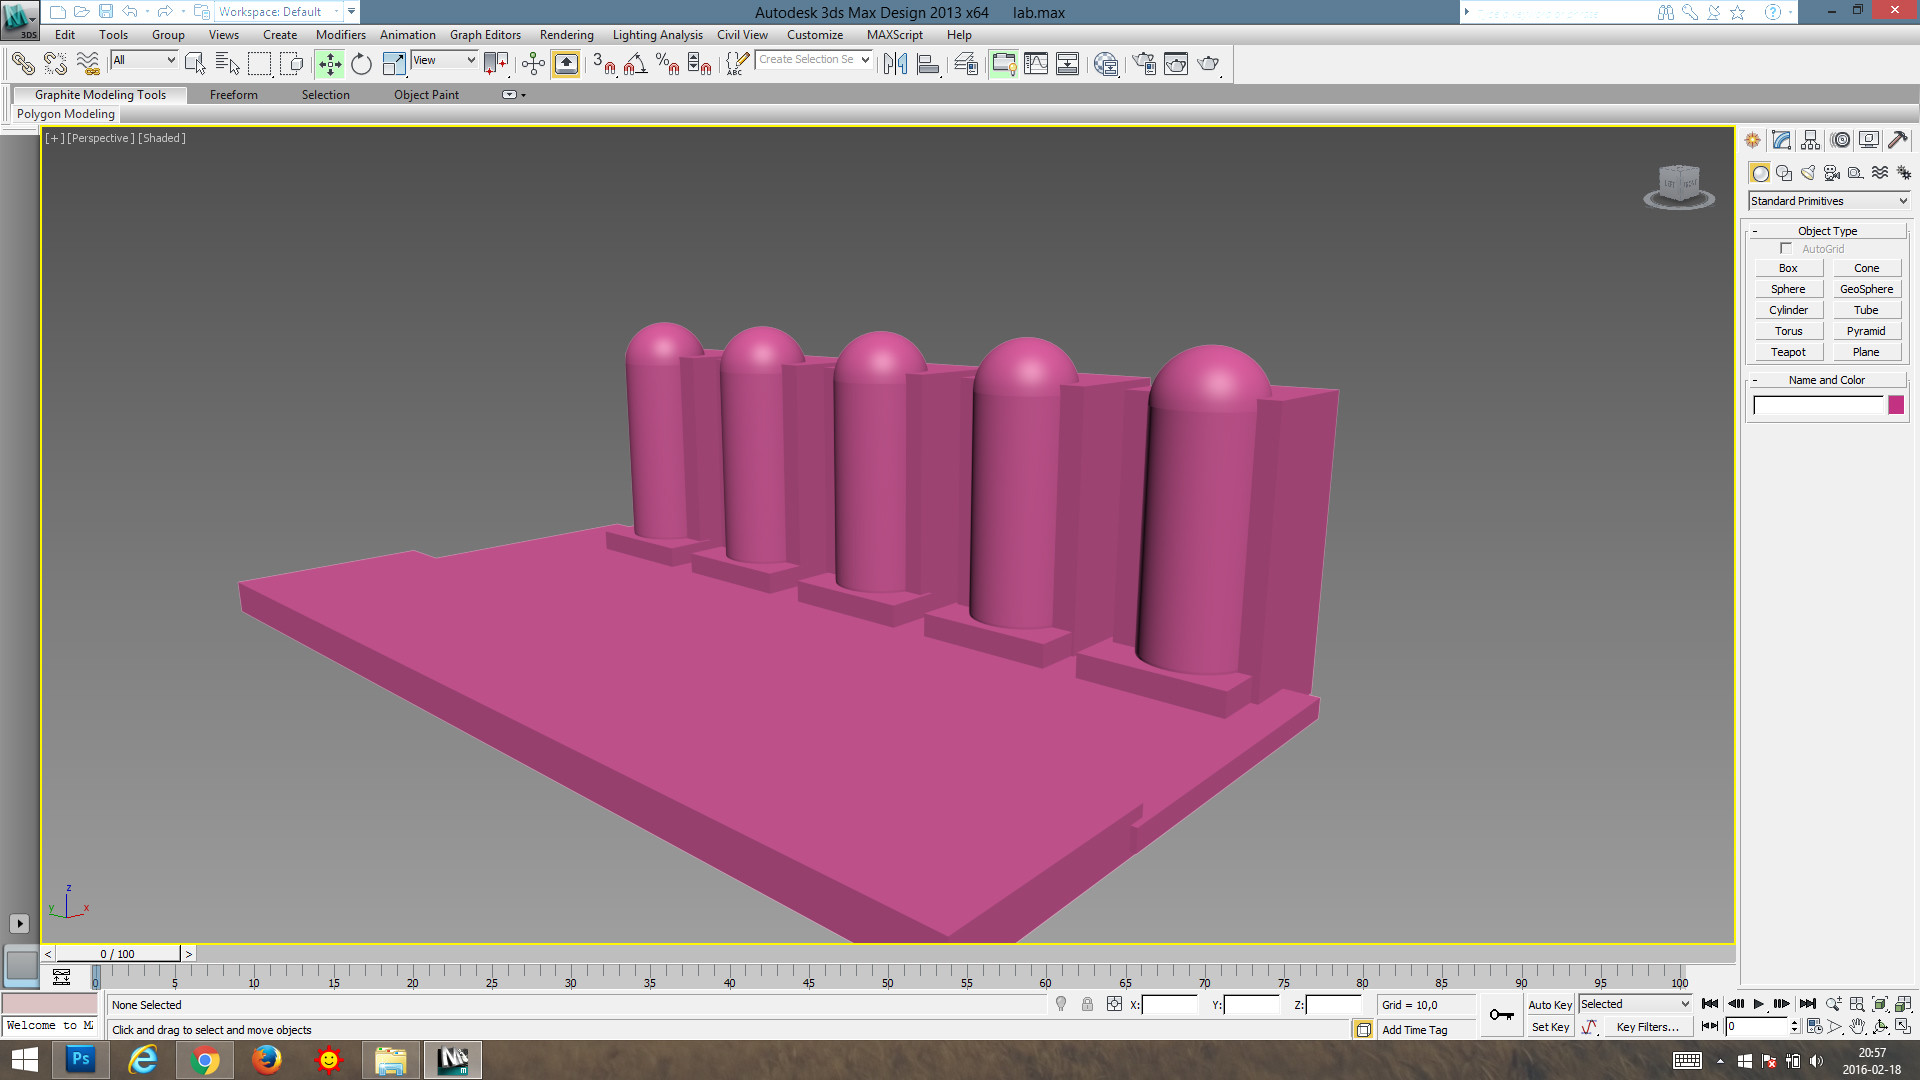Select the Lights category icon
Viewport: 1920px width, 1080px height.
tap(1808, 173)
